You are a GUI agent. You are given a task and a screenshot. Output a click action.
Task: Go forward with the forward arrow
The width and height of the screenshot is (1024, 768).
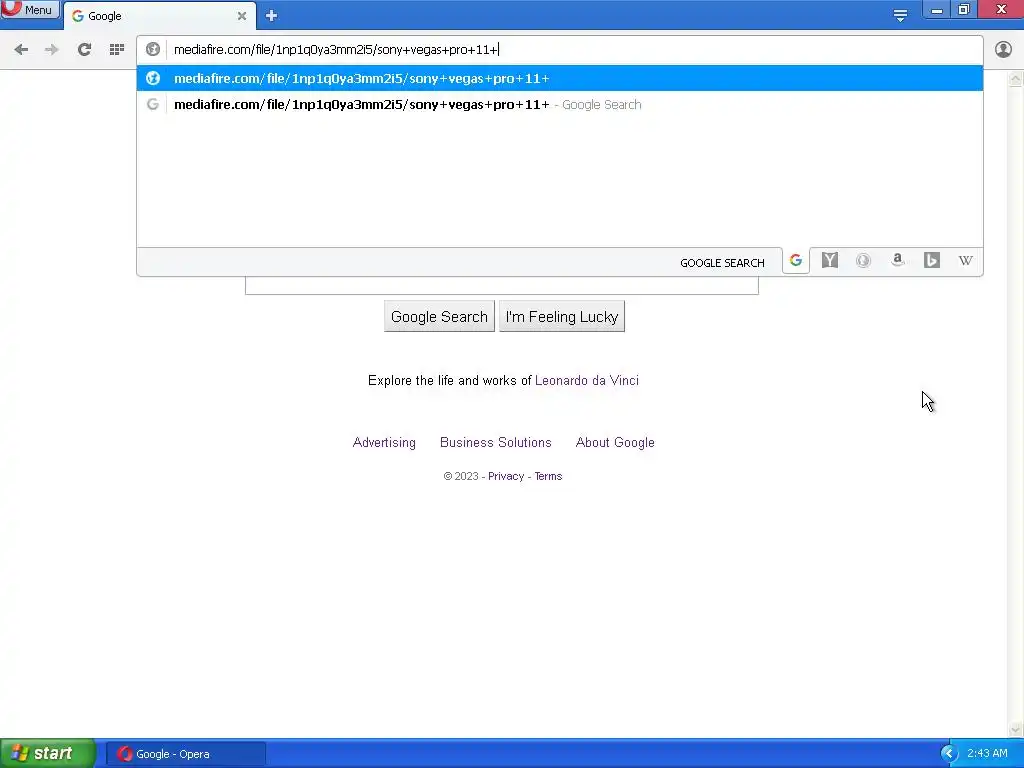click(52, 50)
